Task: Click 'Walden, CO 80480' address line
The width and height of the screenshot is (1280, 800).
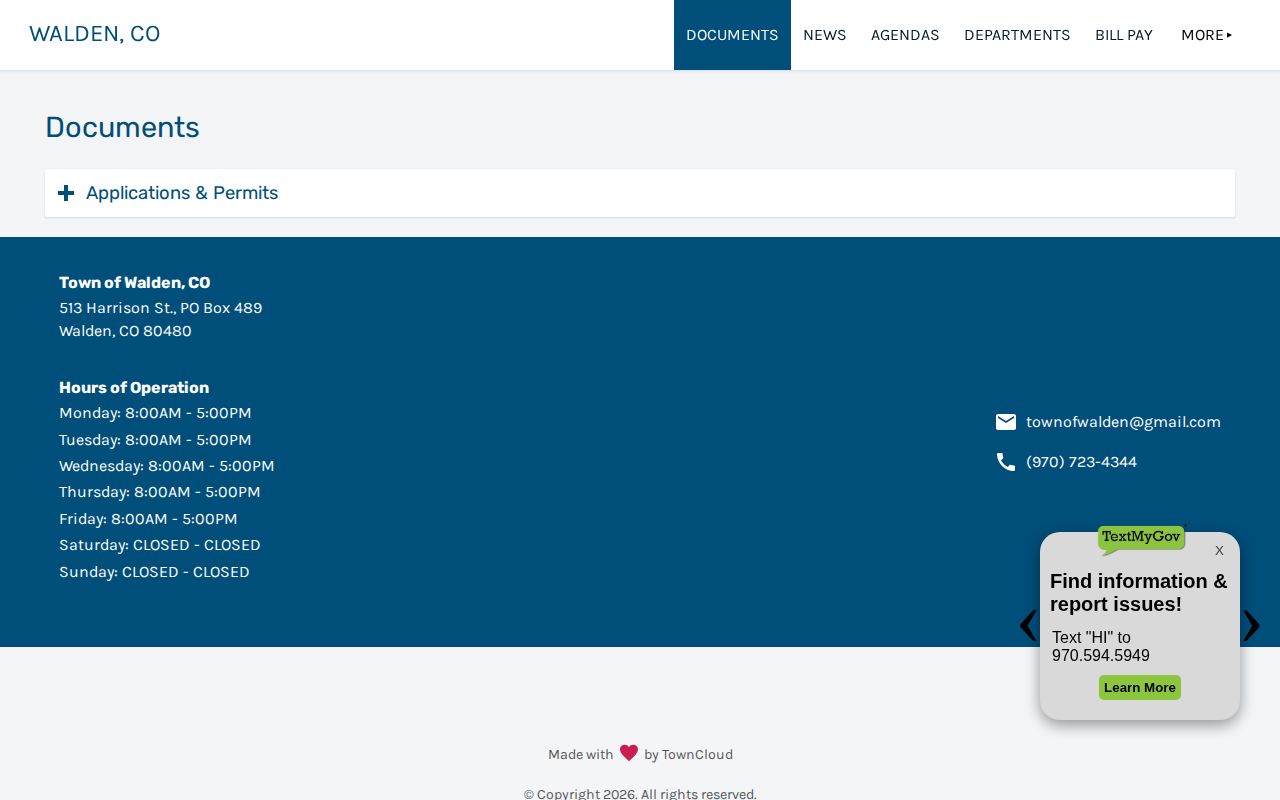Action: click(125, 331)
